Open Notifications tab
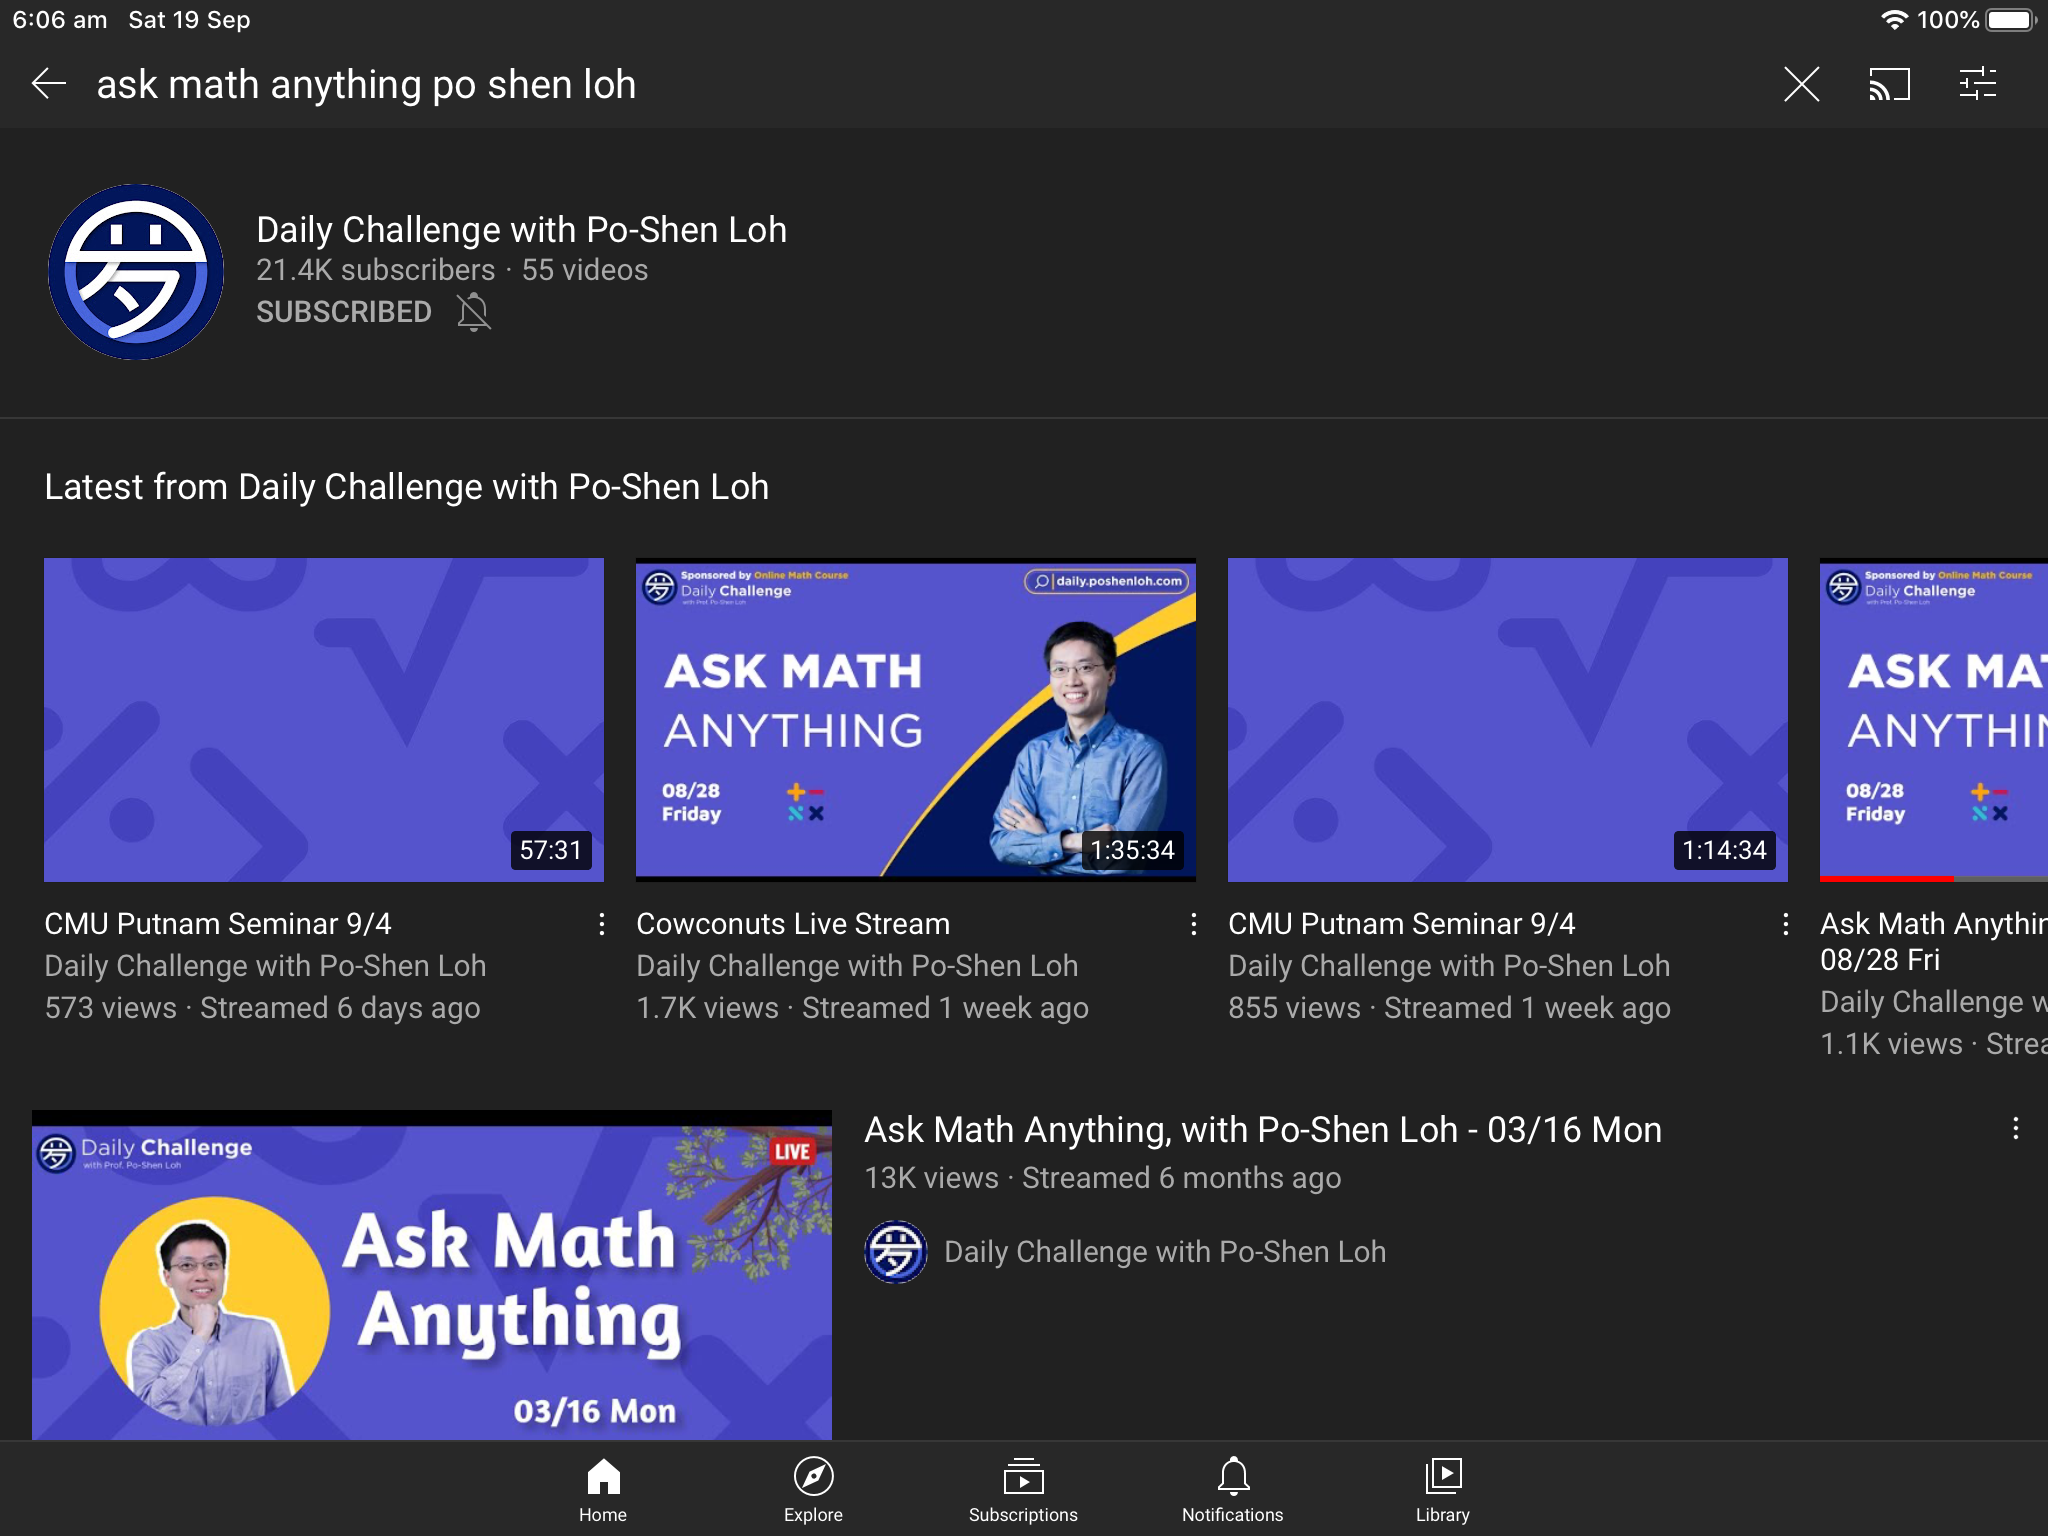 pyautogui.click(x=1233, y=1490)
